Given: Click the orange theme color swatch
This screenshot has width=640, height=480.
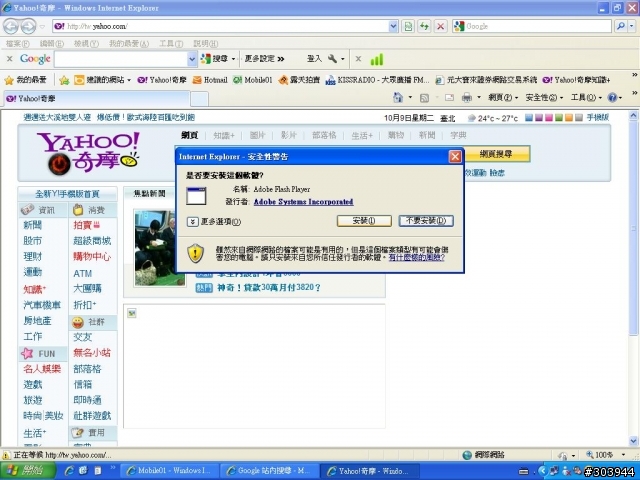Looking at the screenshot, I should [569, 118].
